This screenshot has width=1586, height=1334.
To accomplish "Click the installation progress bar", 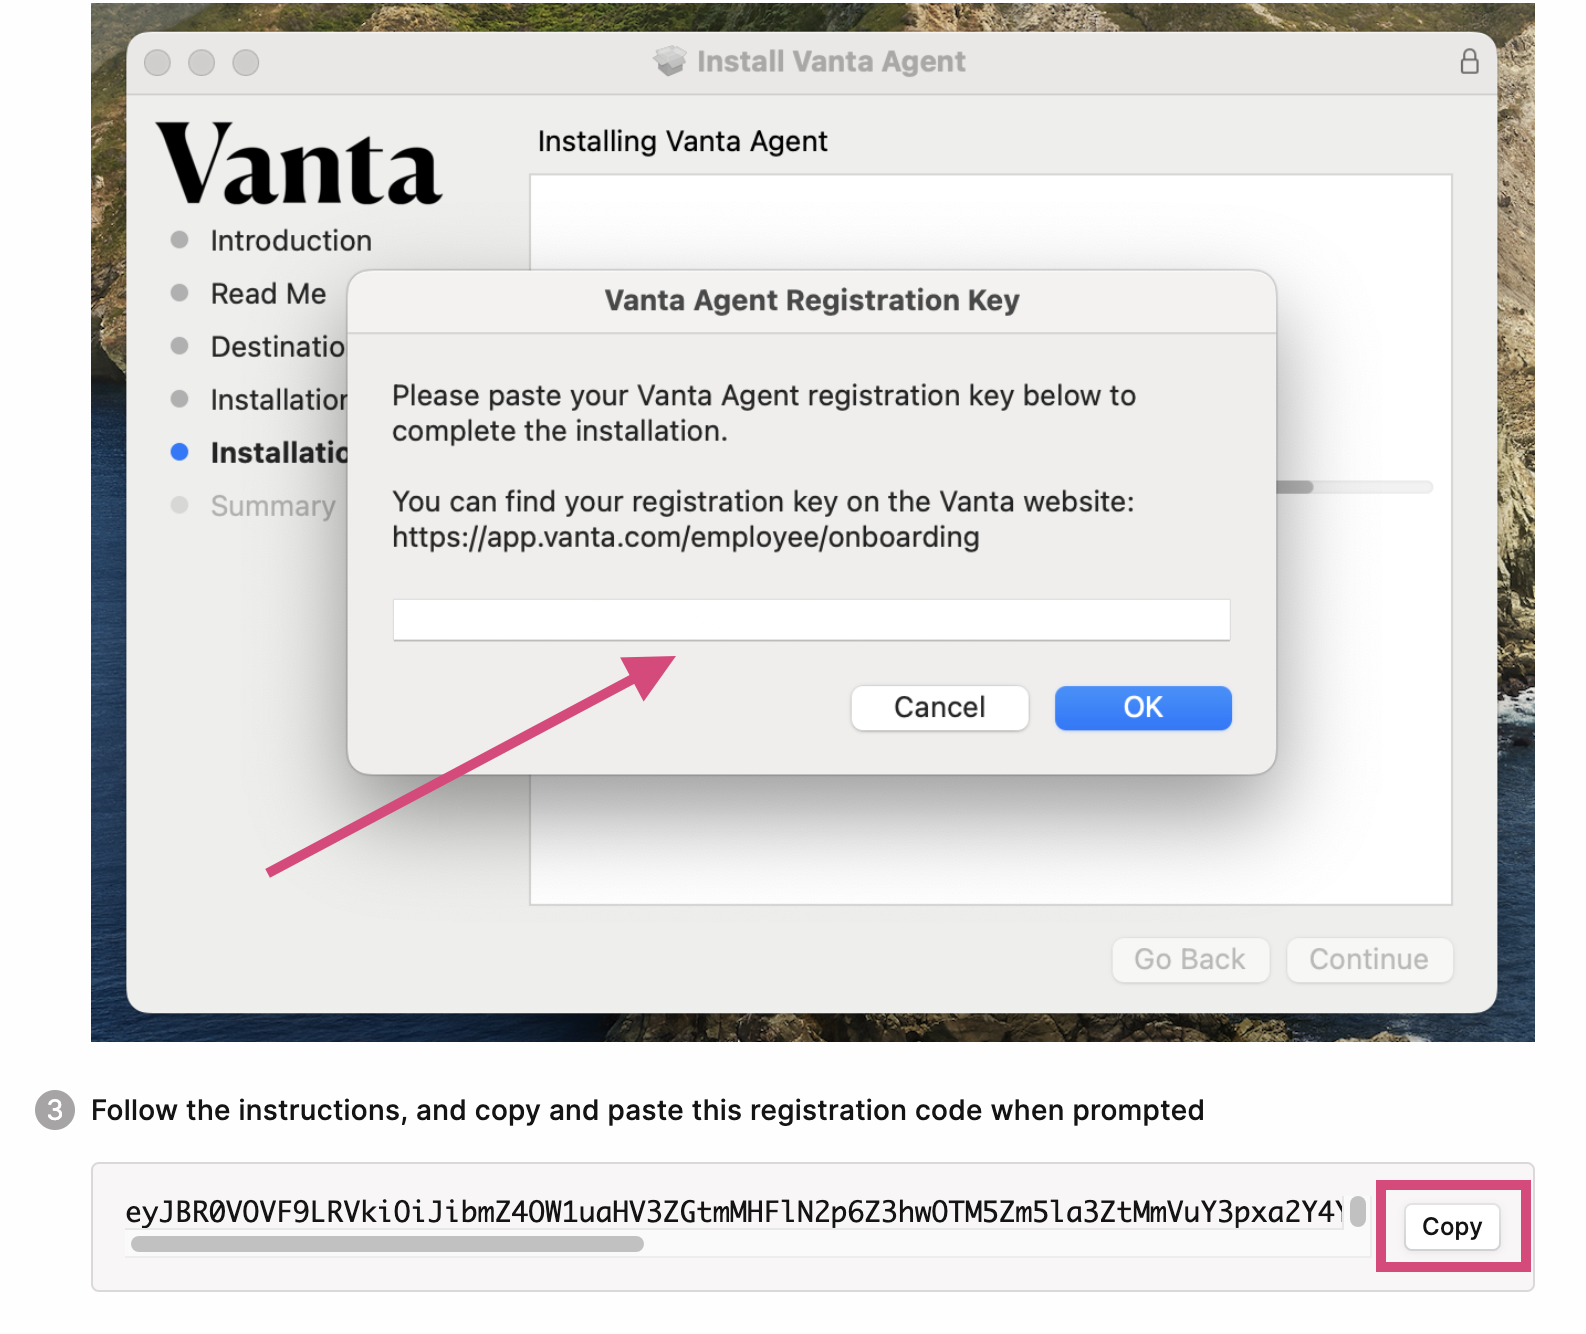I will (1354, 487).
